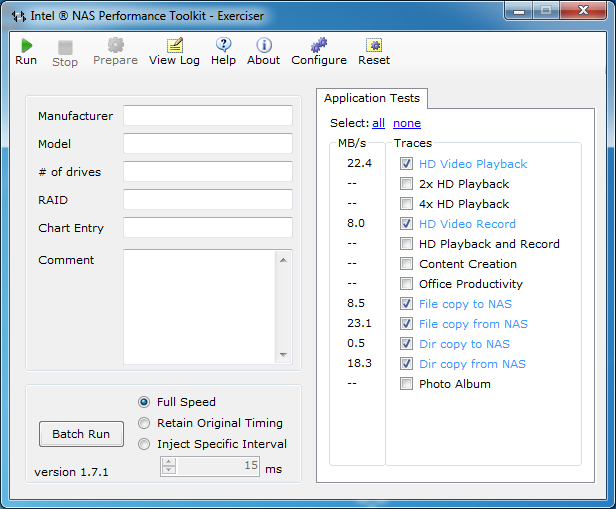616x509 pixels.
Task: Enable the 2x HD Playback trace
Action: point(406,183)
